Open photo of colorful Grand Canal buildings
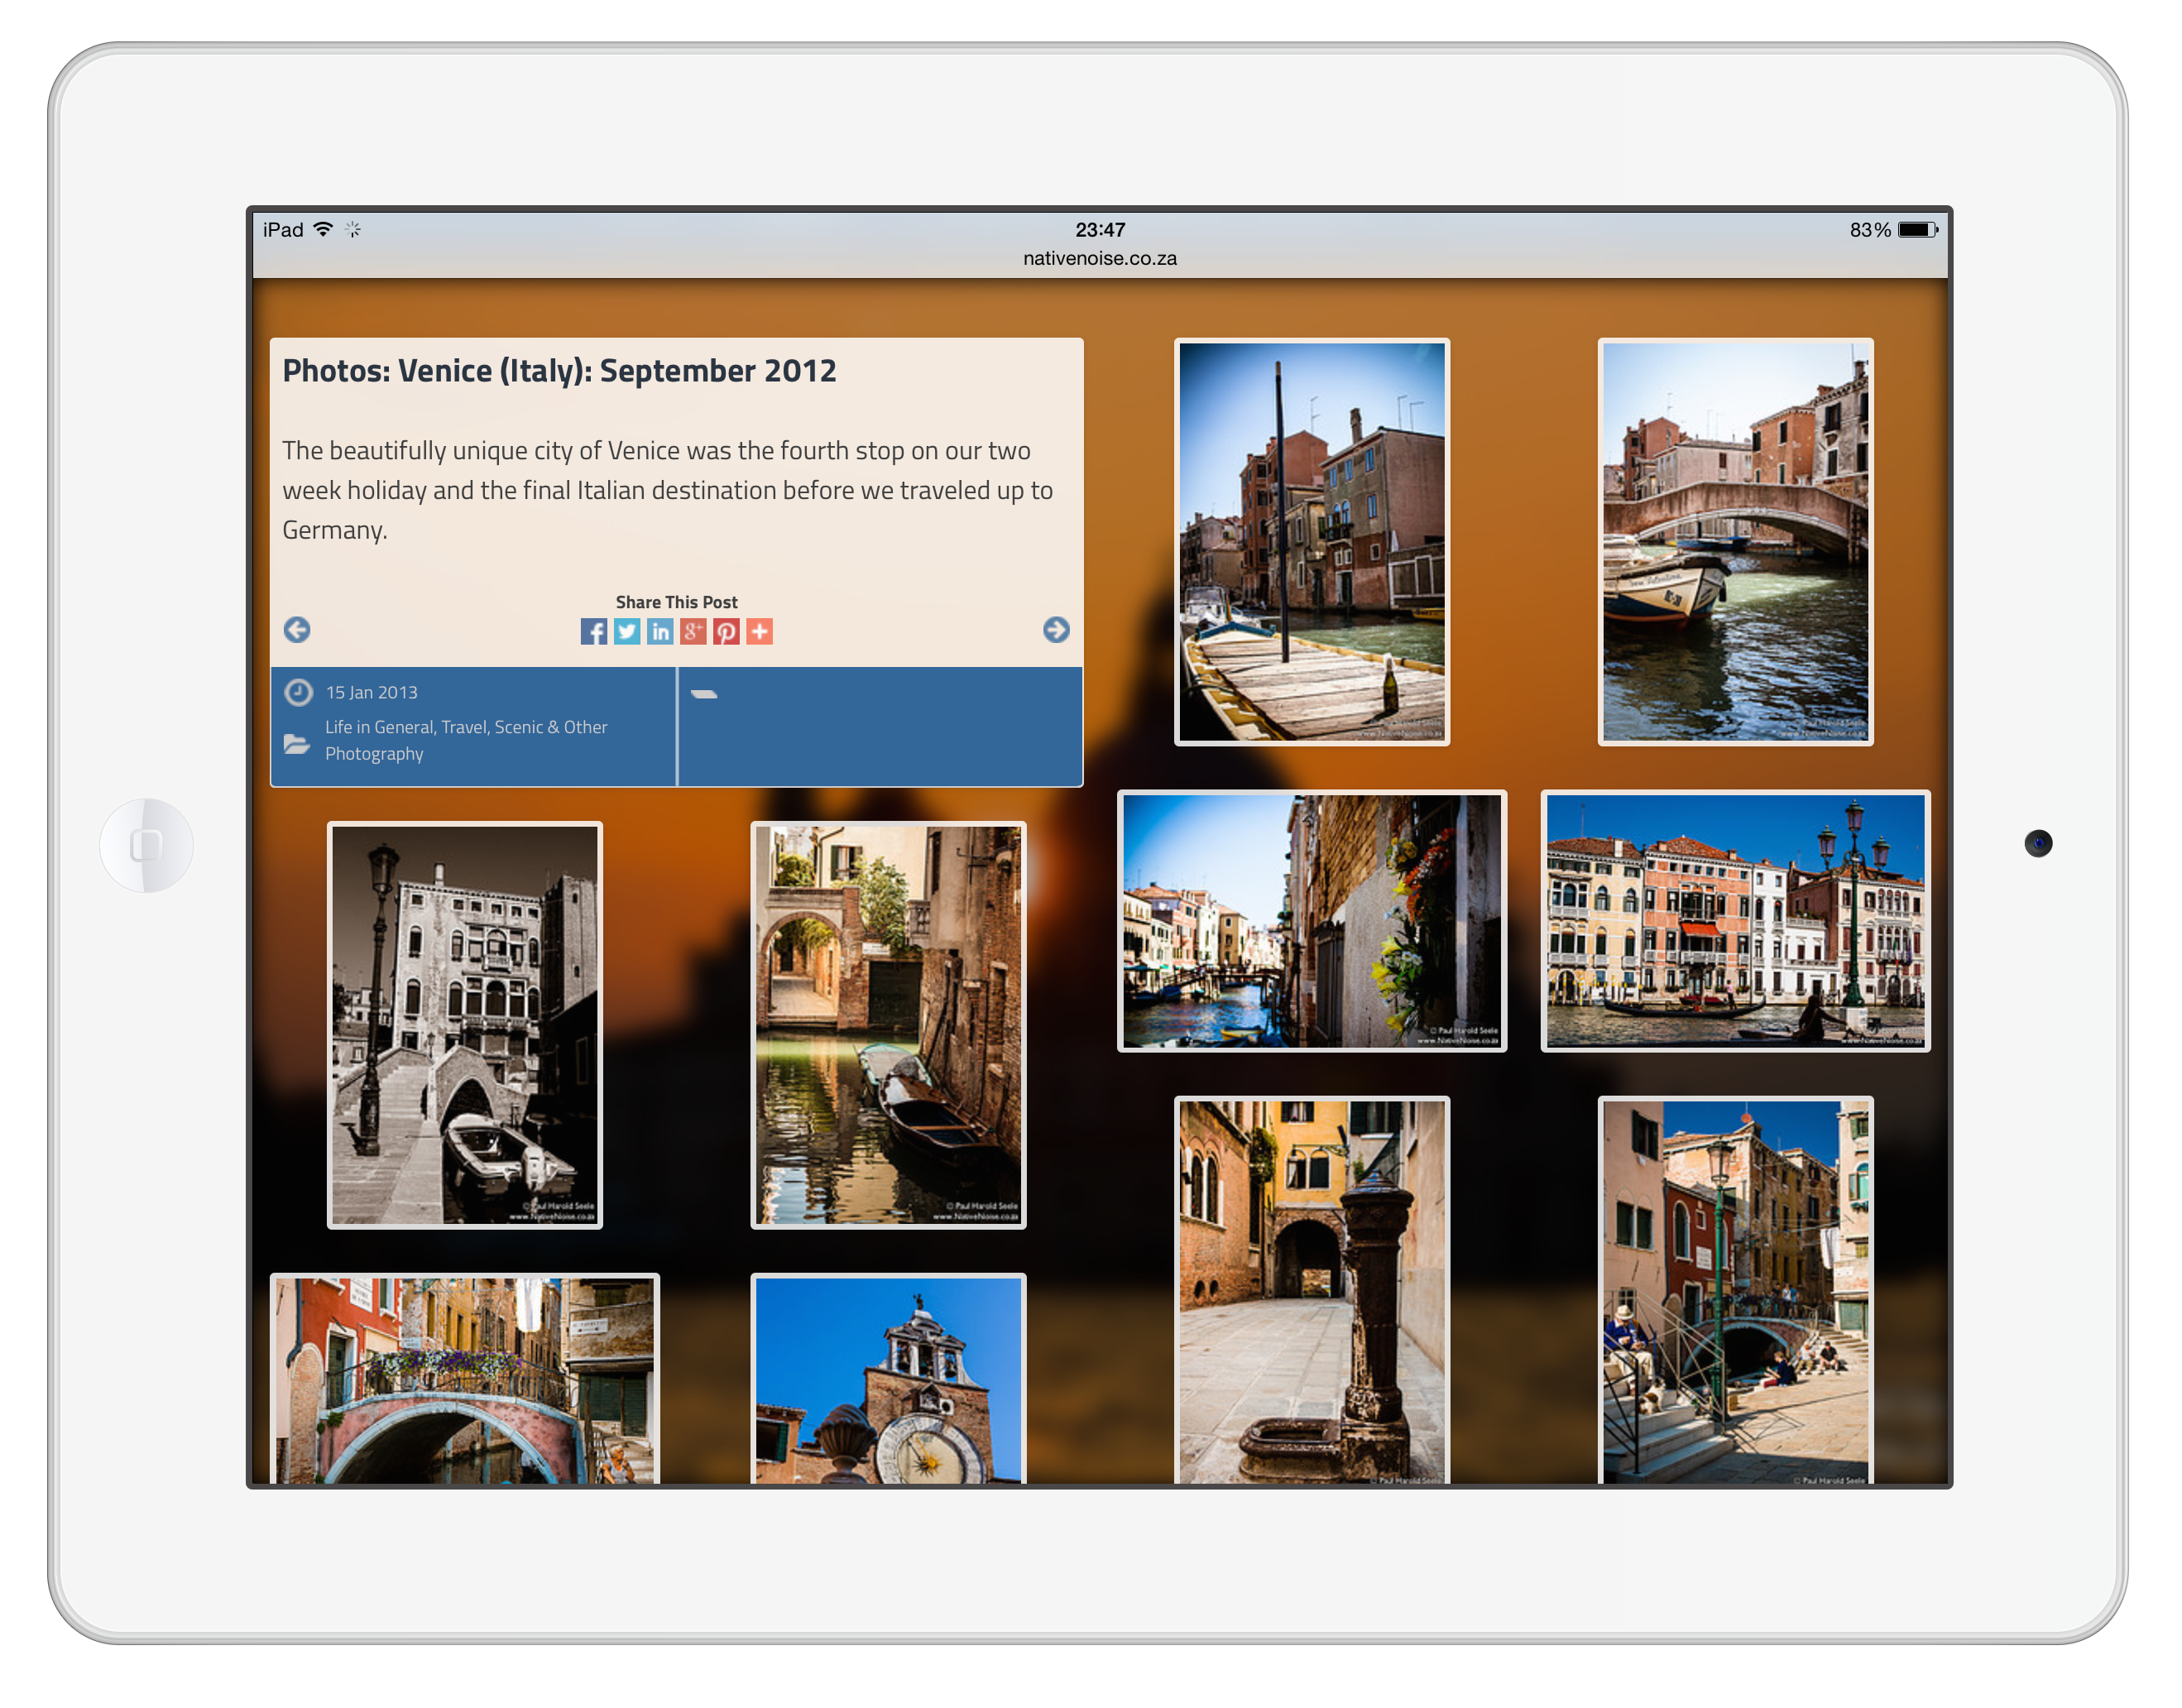The height and width of the screenshot is (1708, 2182). tap(1735, 921)
